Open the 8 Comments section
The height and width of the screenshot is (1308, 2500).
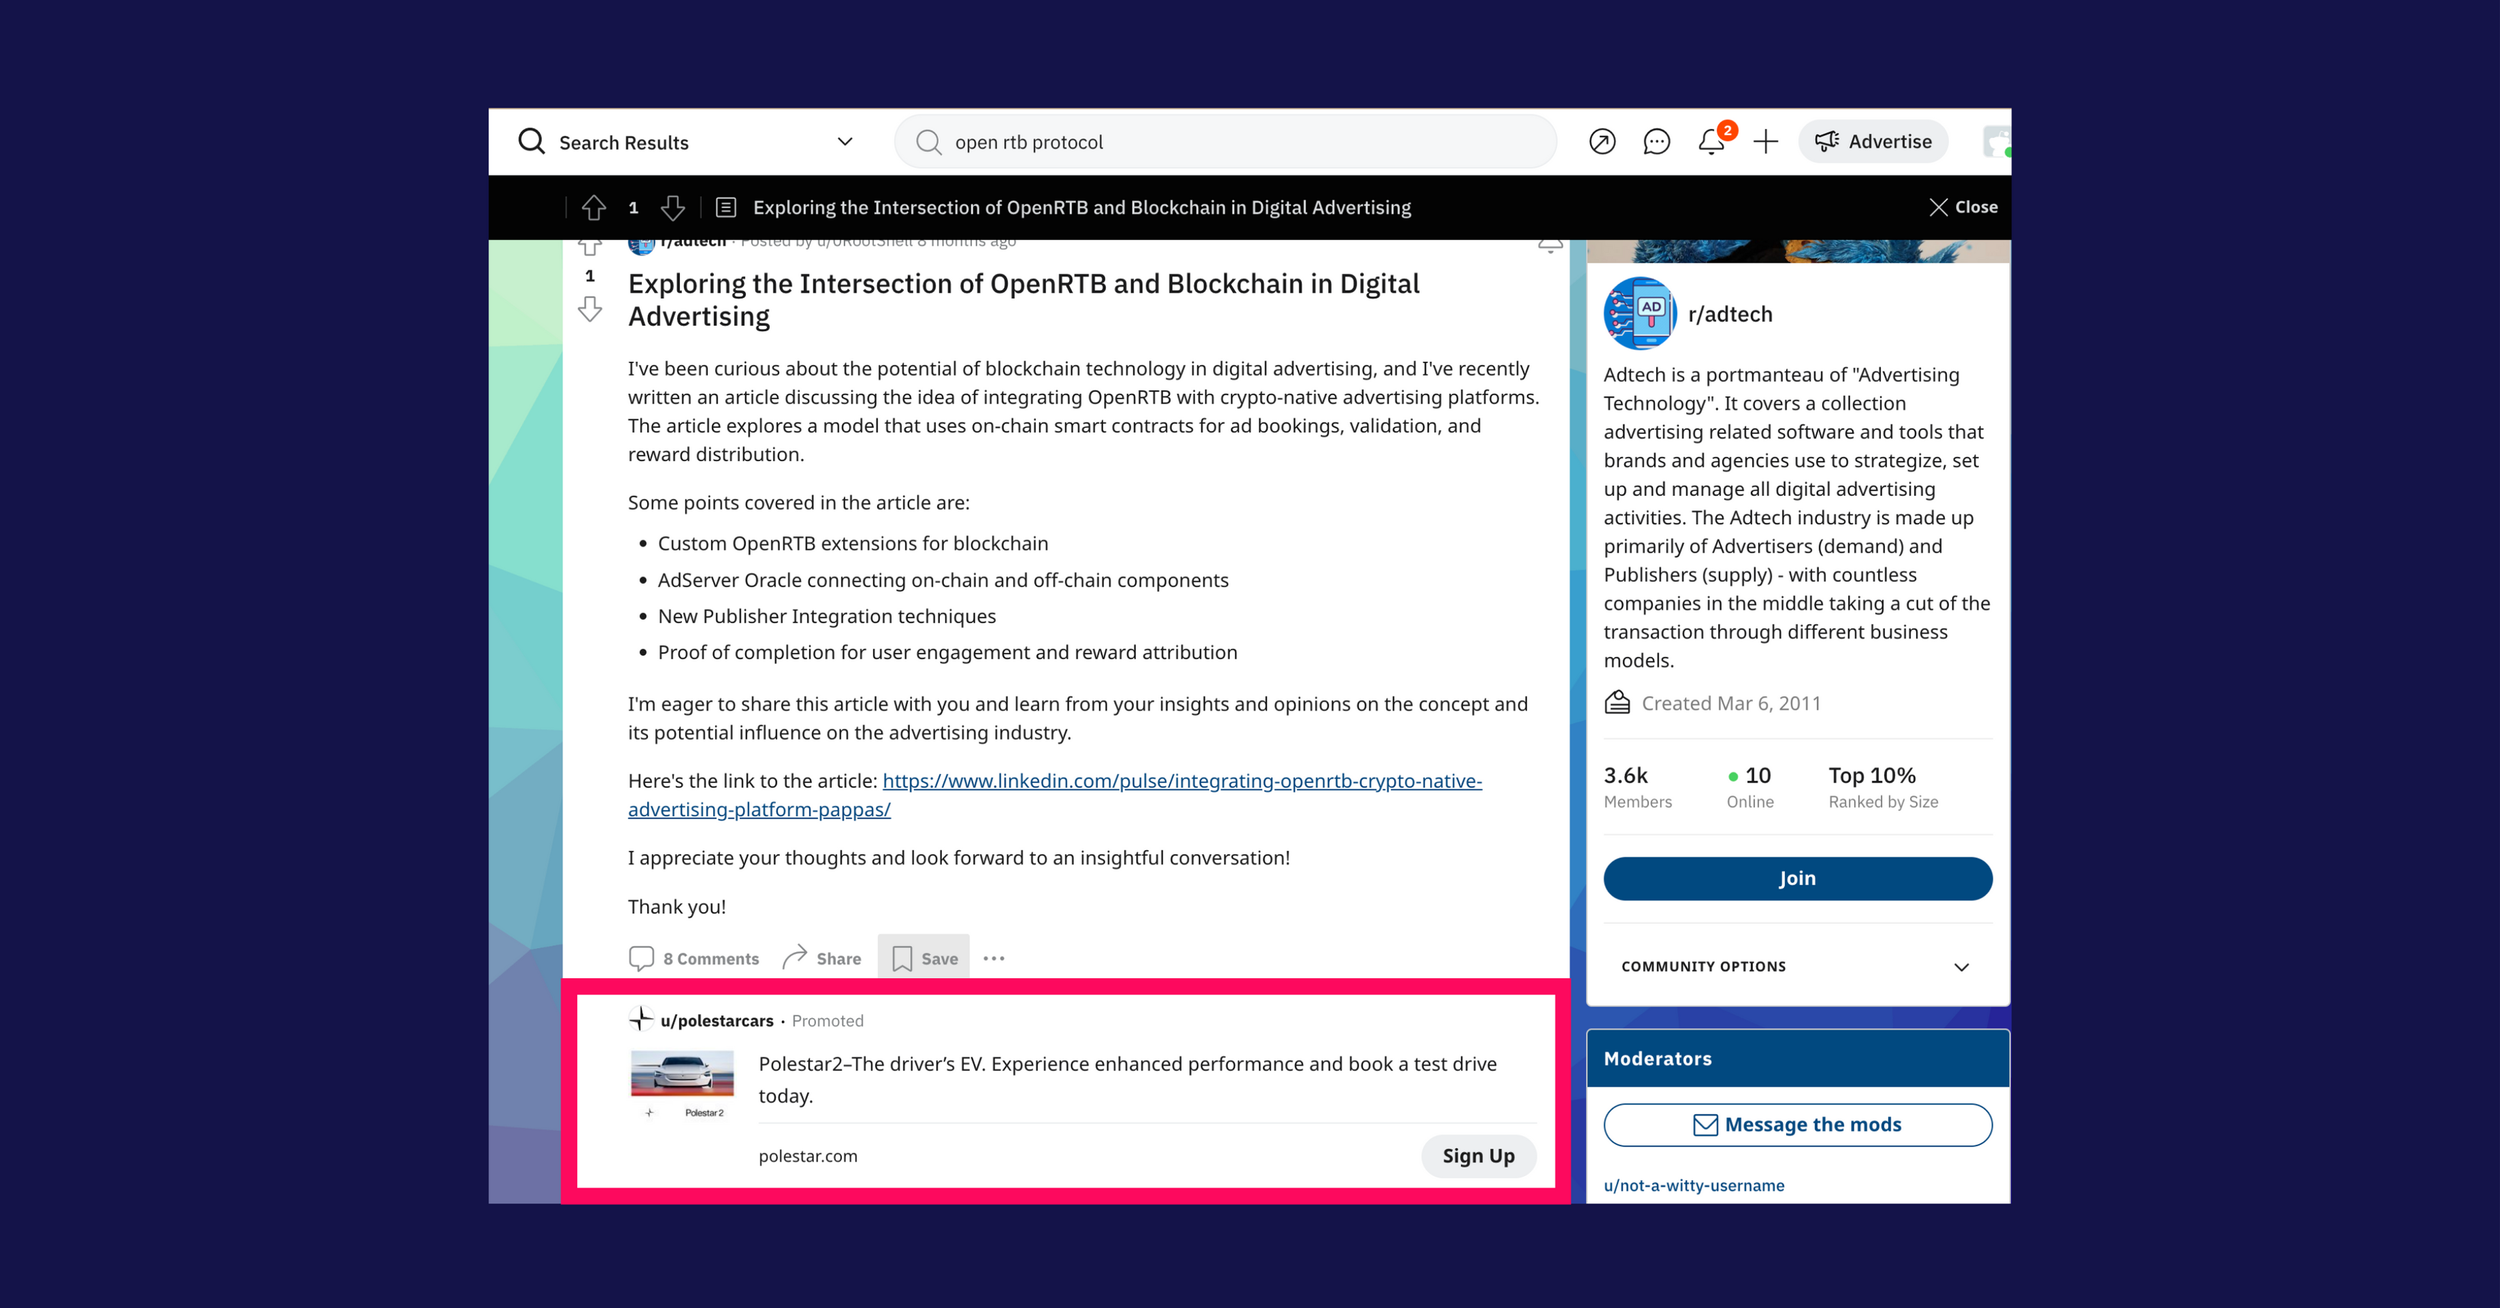(694, 958)
